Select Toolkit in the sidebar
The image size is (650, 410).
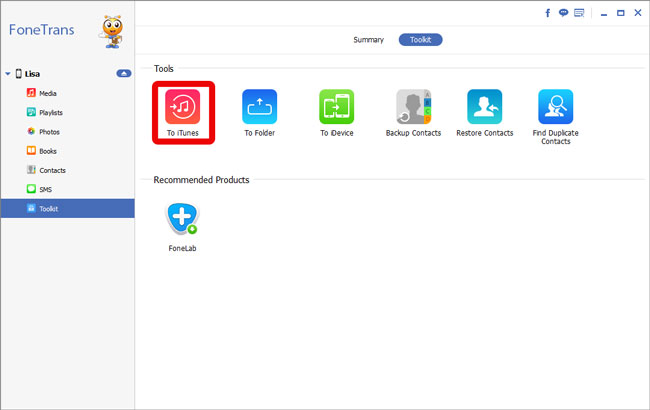pyautogui.click(x=68, y=208)
